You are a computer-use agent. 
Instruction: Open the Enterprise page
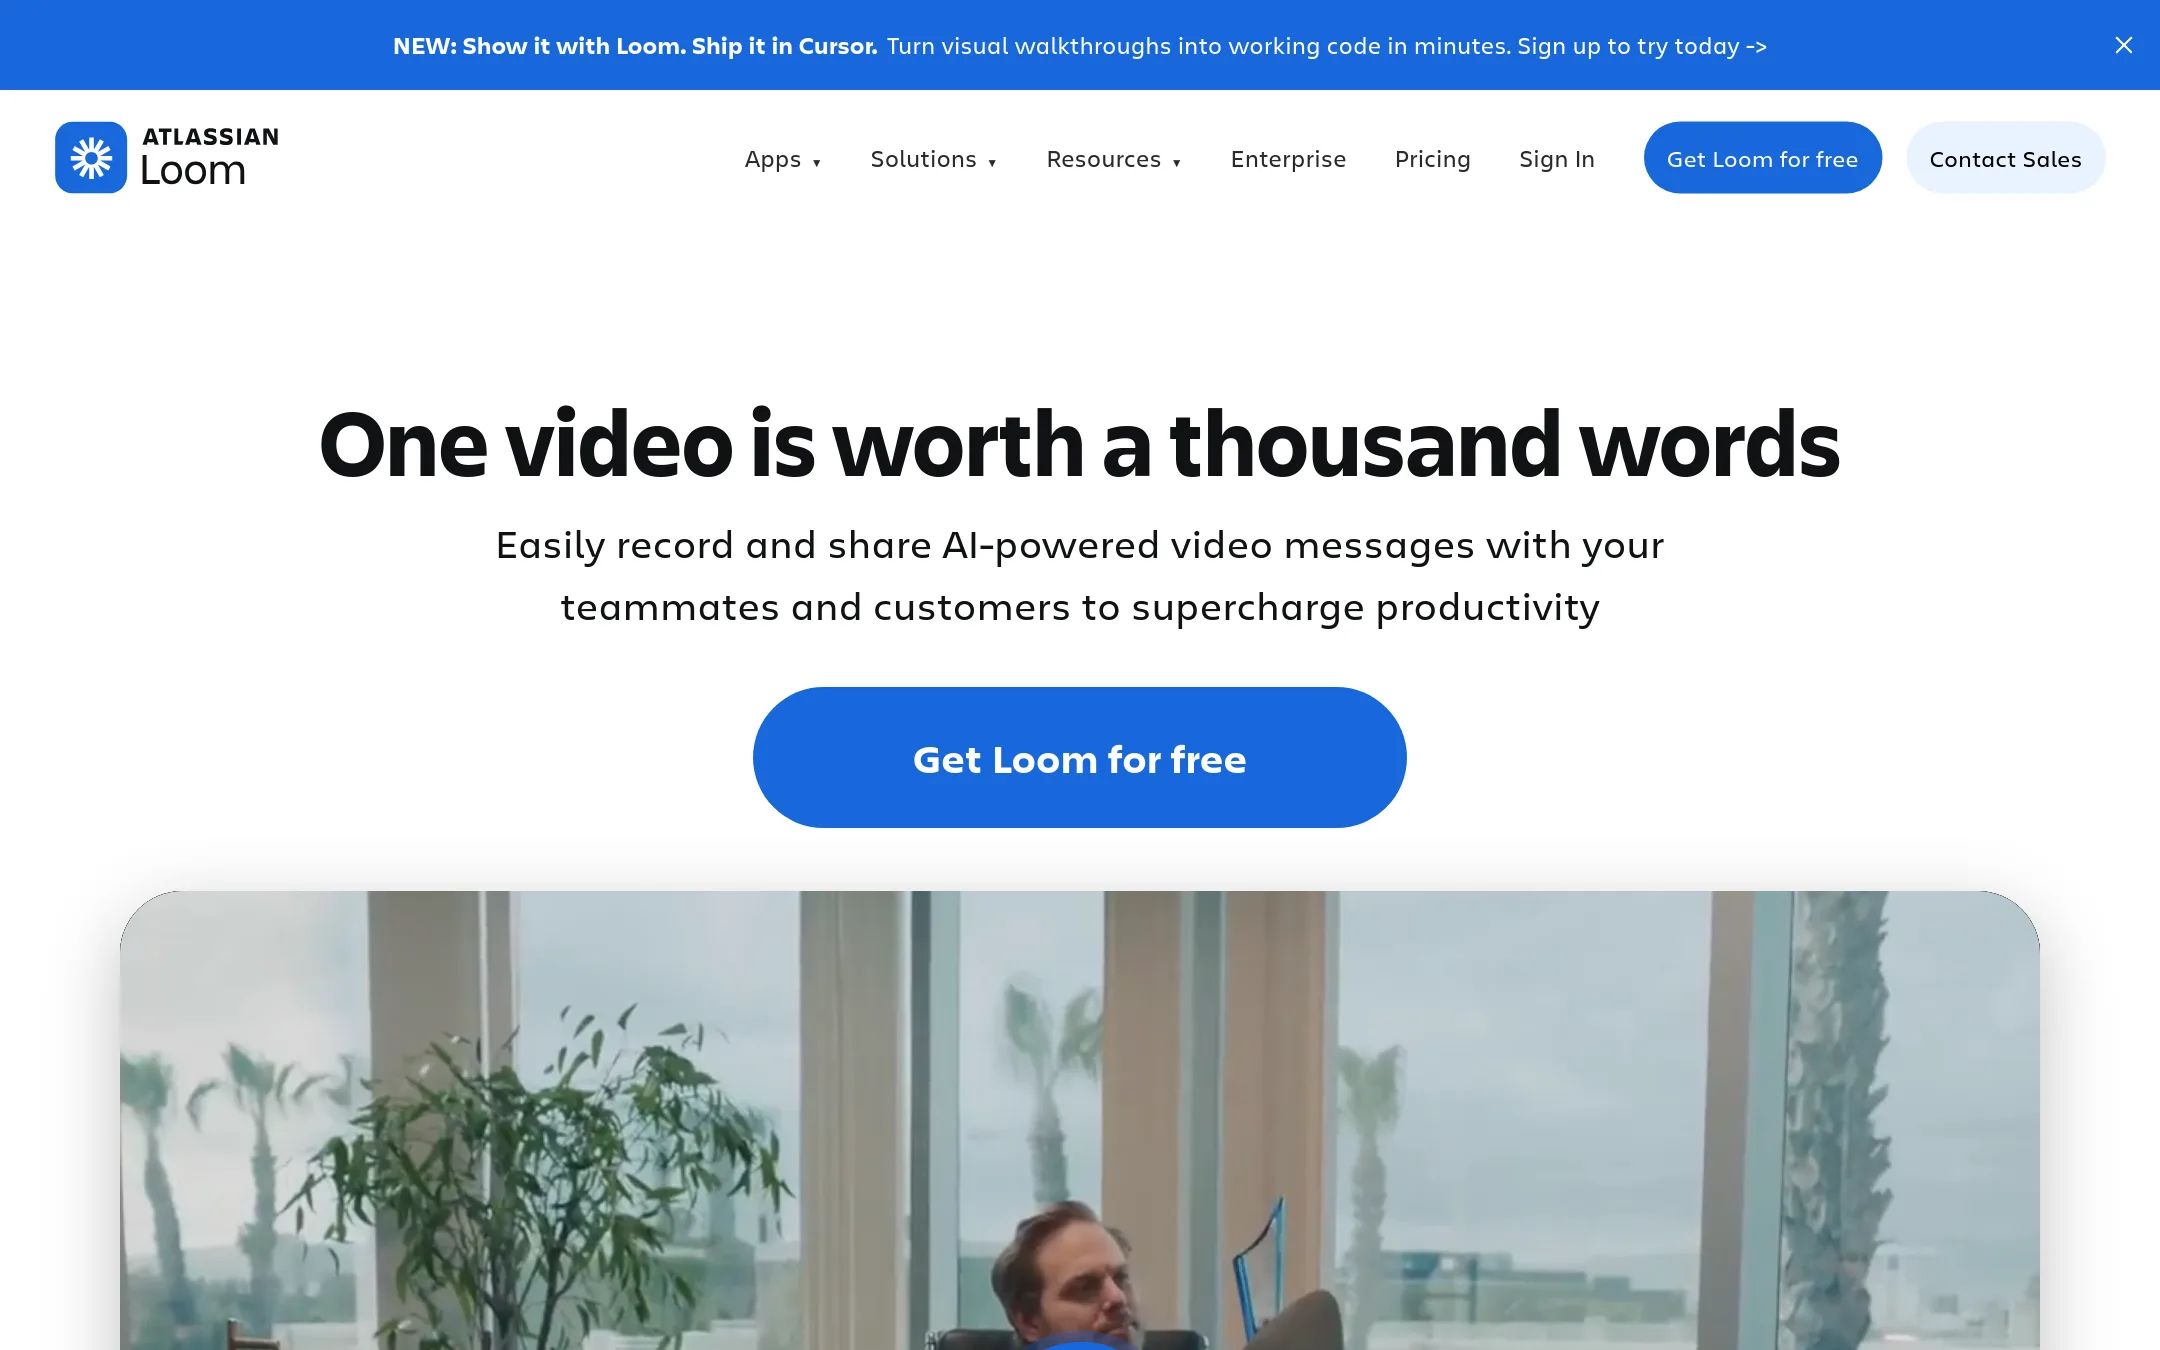(1288, 159)
